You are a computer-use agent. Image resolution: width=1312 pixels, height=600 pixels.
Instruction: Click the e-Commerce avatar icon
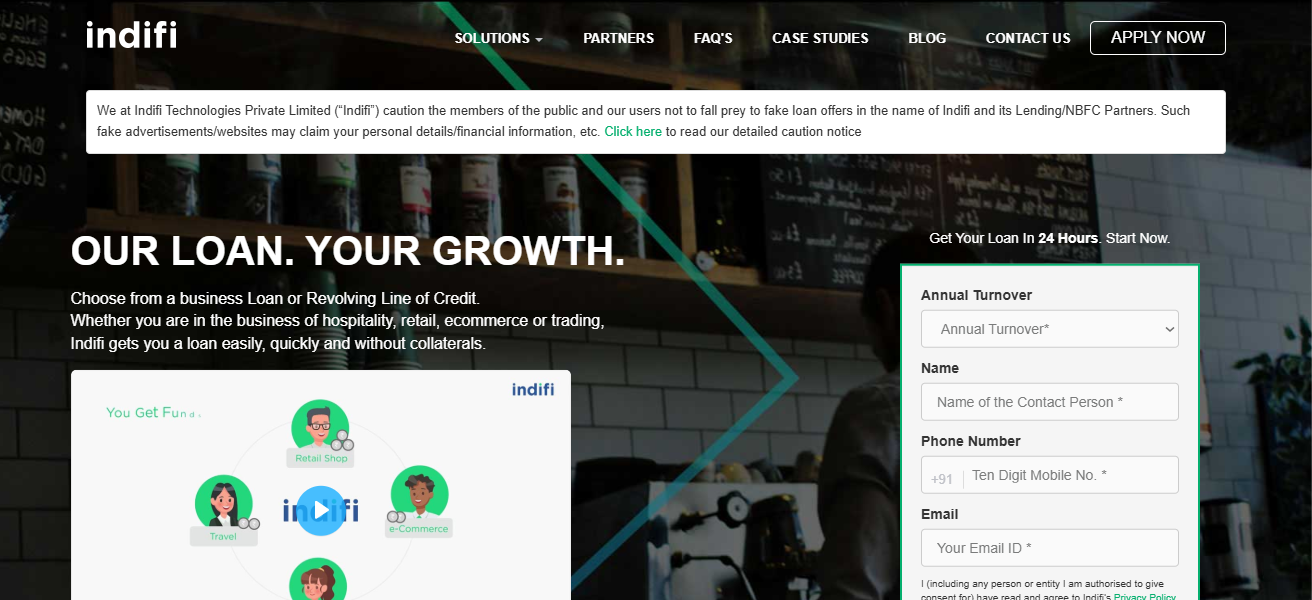(419, 494)
